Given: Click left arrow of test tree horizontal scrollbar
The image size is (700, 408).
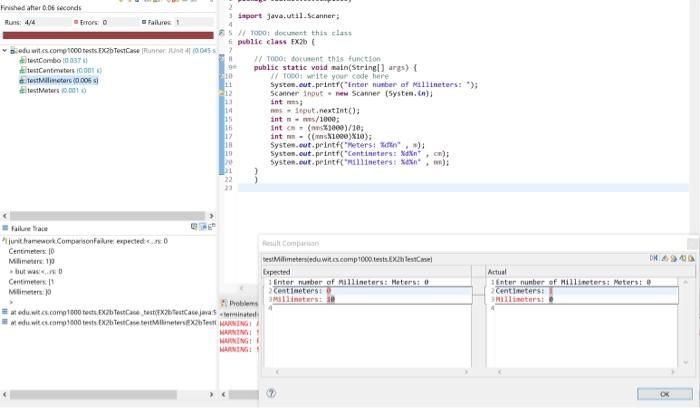Looking at the screenshot, I should point(5,216).
